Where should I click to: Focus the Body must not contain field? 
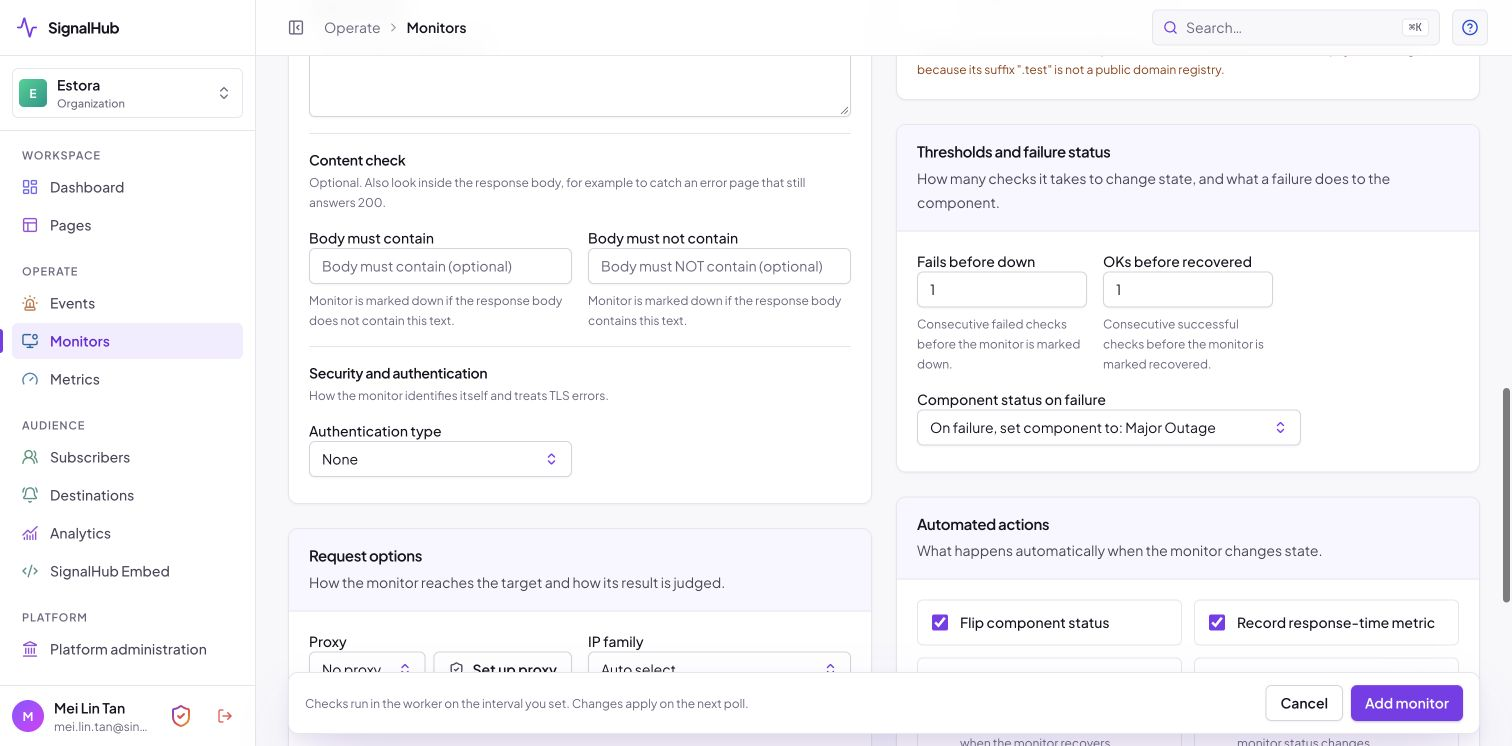[x=719, y=266]
